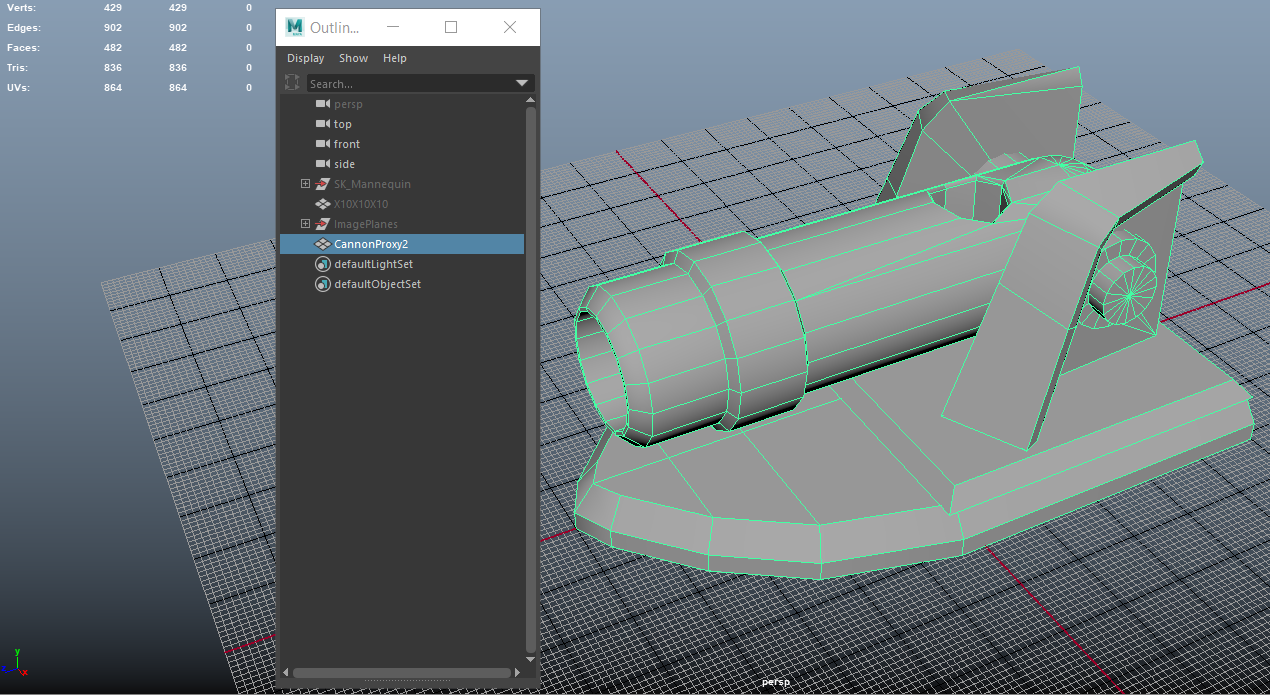This screenshot has width=1270, height=695.
Task: Click the CannonProxy2 mesh icon
Action: (x=322, y=244)
